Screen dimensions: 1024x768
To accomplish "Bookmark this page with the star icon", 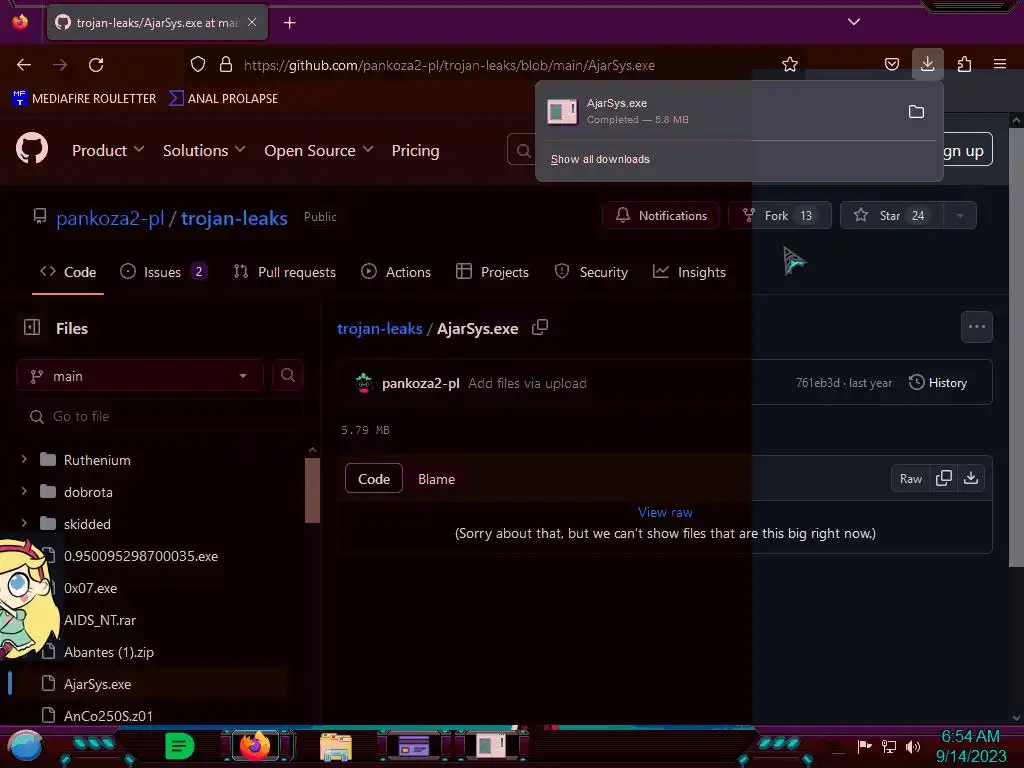I will (x=790, y=64).
